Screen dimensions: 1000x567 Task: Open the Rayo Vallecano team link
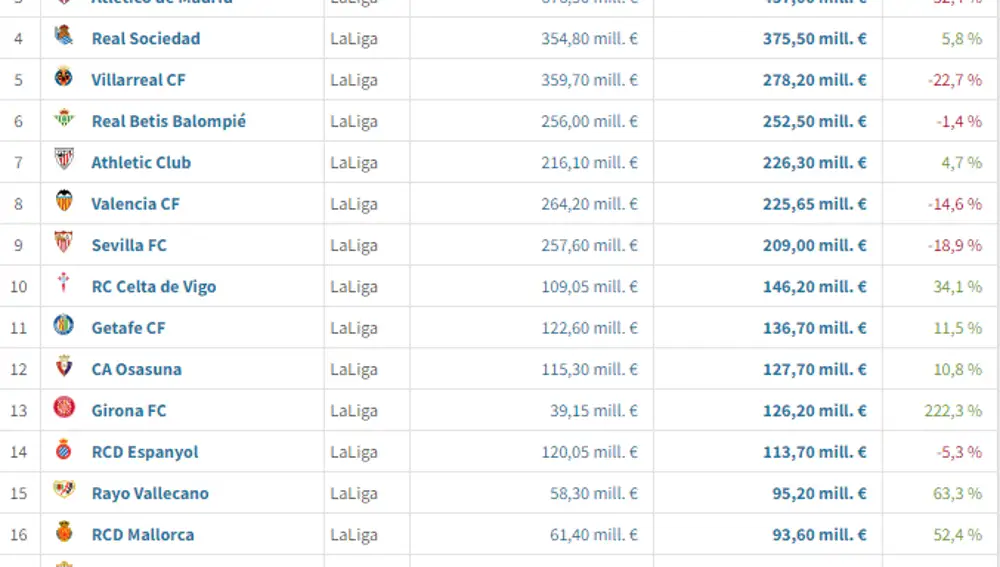(x=150, y=494)
